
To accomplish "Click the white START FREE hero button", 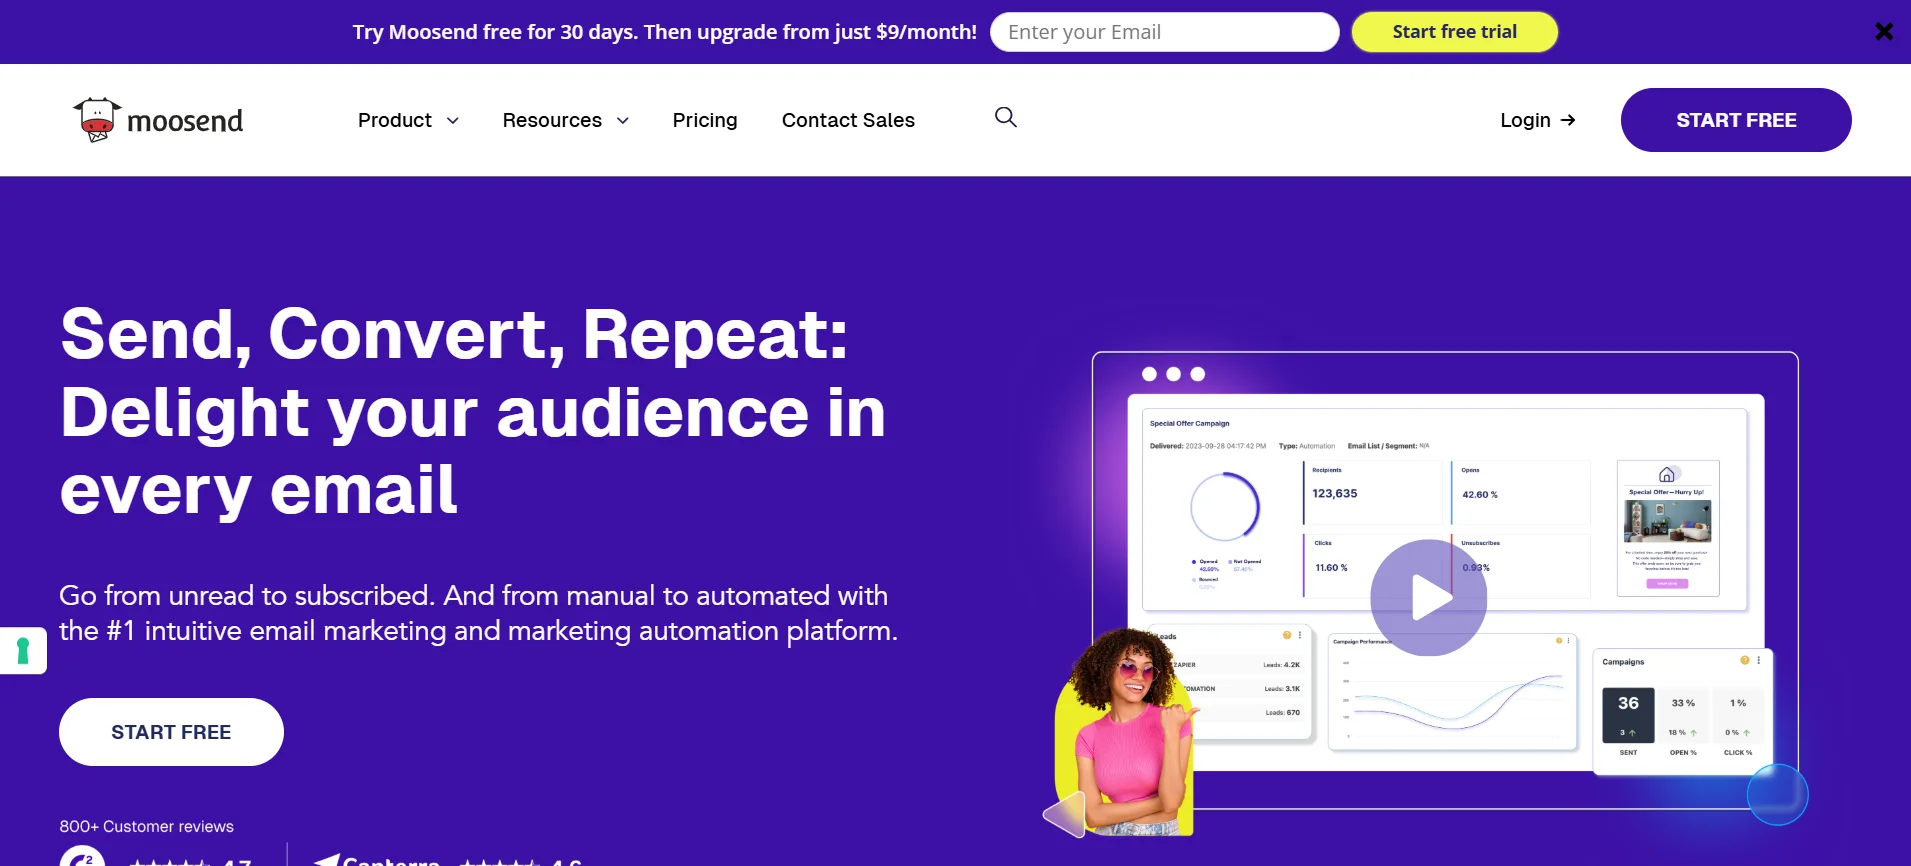I will pyautogui.click(x=171, y=732).
